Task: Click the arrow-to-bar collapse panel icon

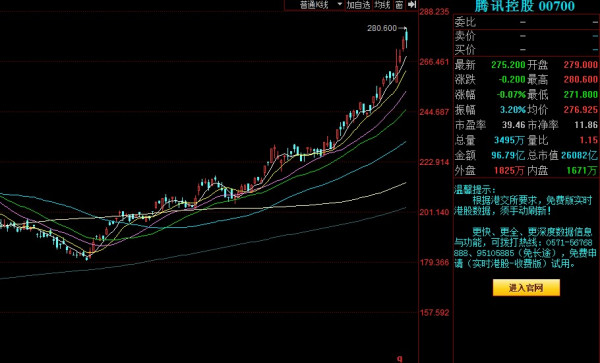Action: pyautogui.click(x=412, y=5)
